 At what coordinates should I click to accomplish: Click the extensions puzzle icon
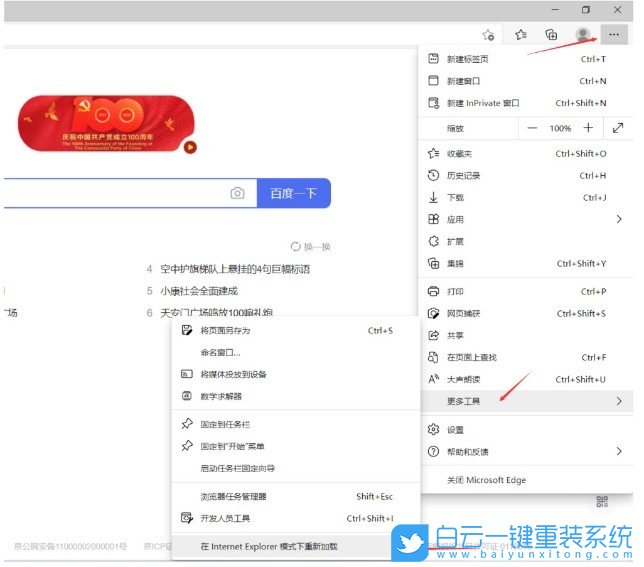[433, 241]
